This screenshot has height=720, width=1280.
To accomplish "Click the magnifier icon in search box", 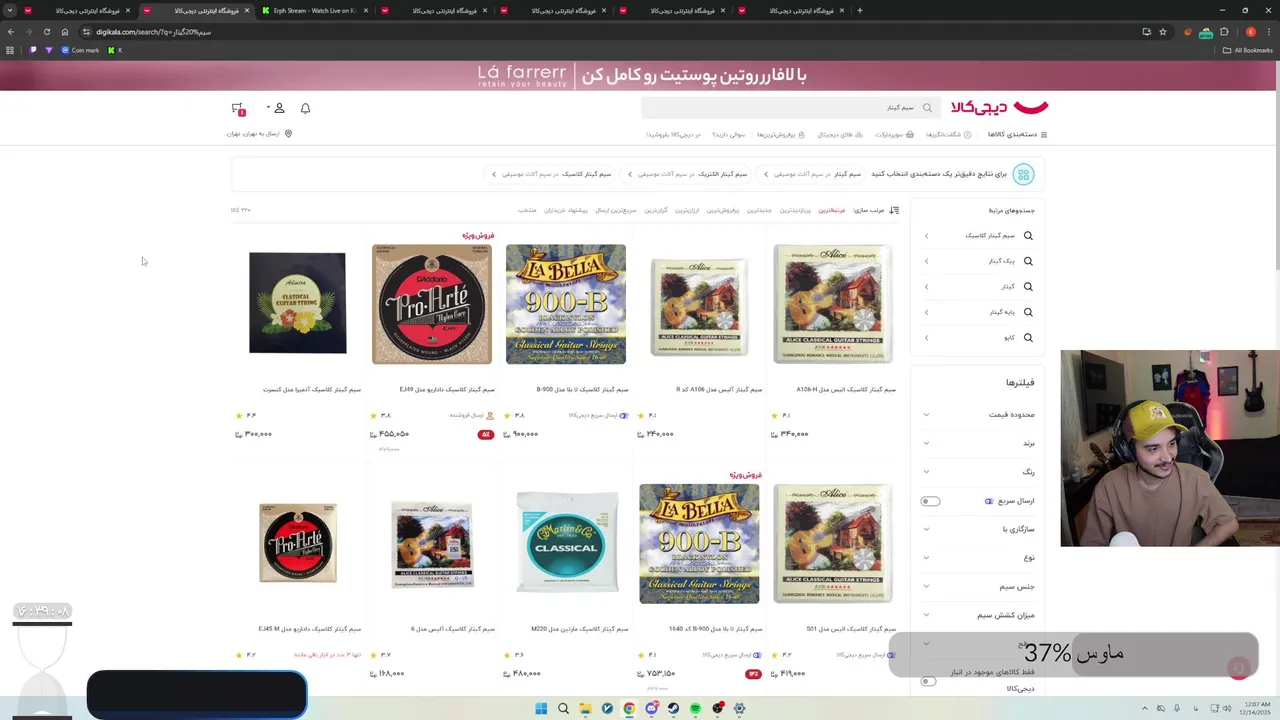I will coord(927,108).
